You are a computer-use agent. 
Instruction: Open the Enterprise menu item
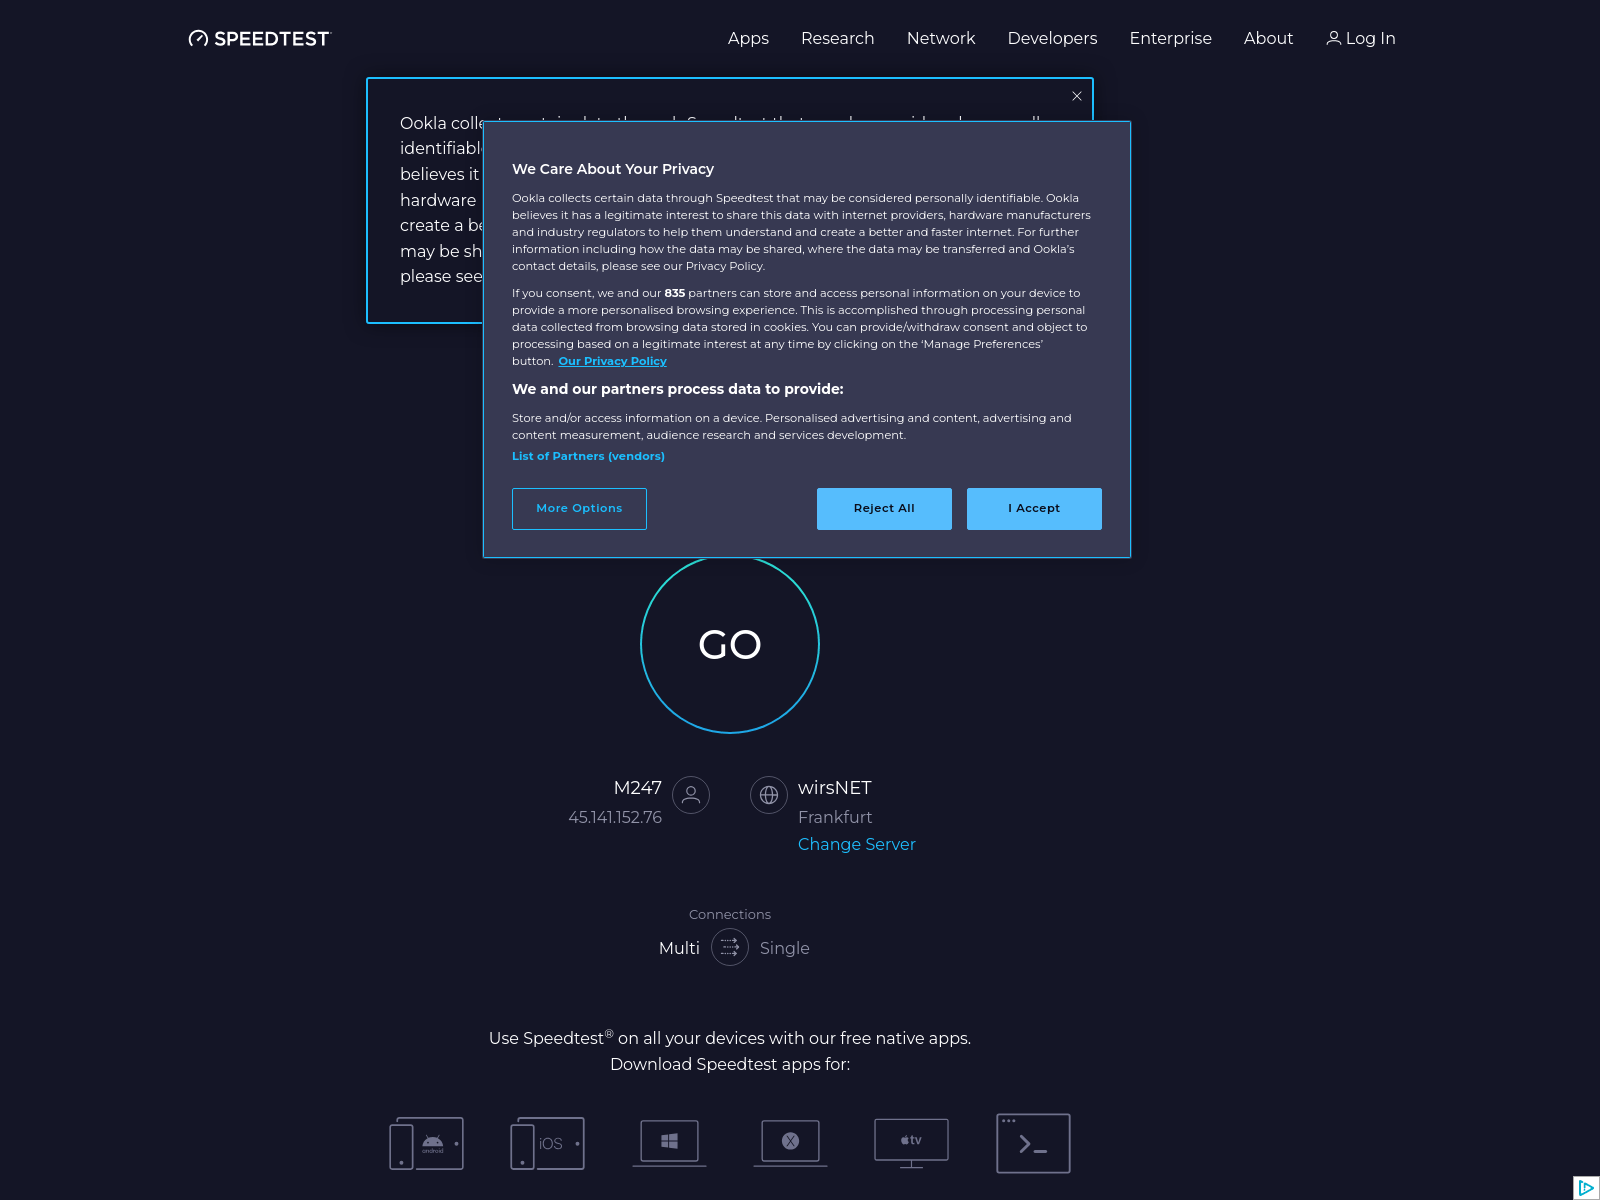[1170, 38]
